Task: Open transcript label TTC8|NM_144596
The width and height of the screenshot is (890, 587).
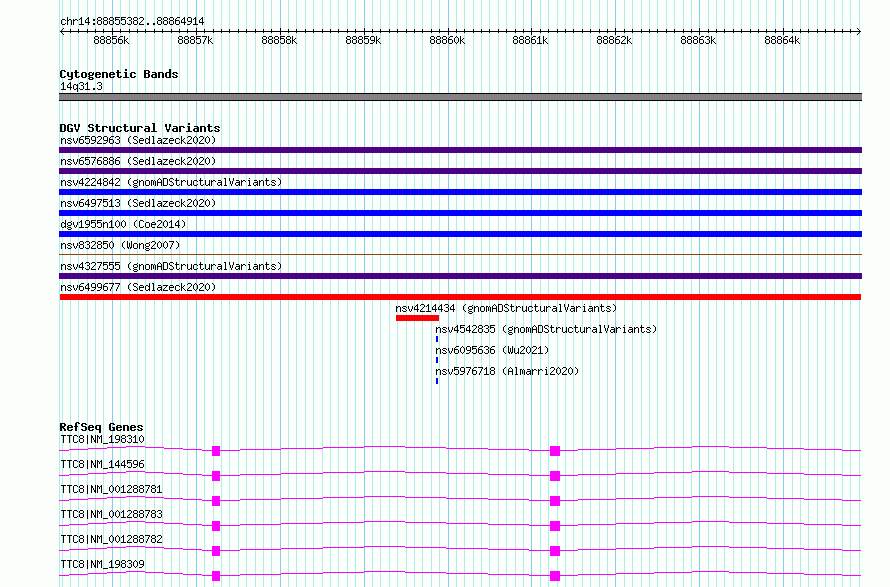Action: (x=102, y=464)
